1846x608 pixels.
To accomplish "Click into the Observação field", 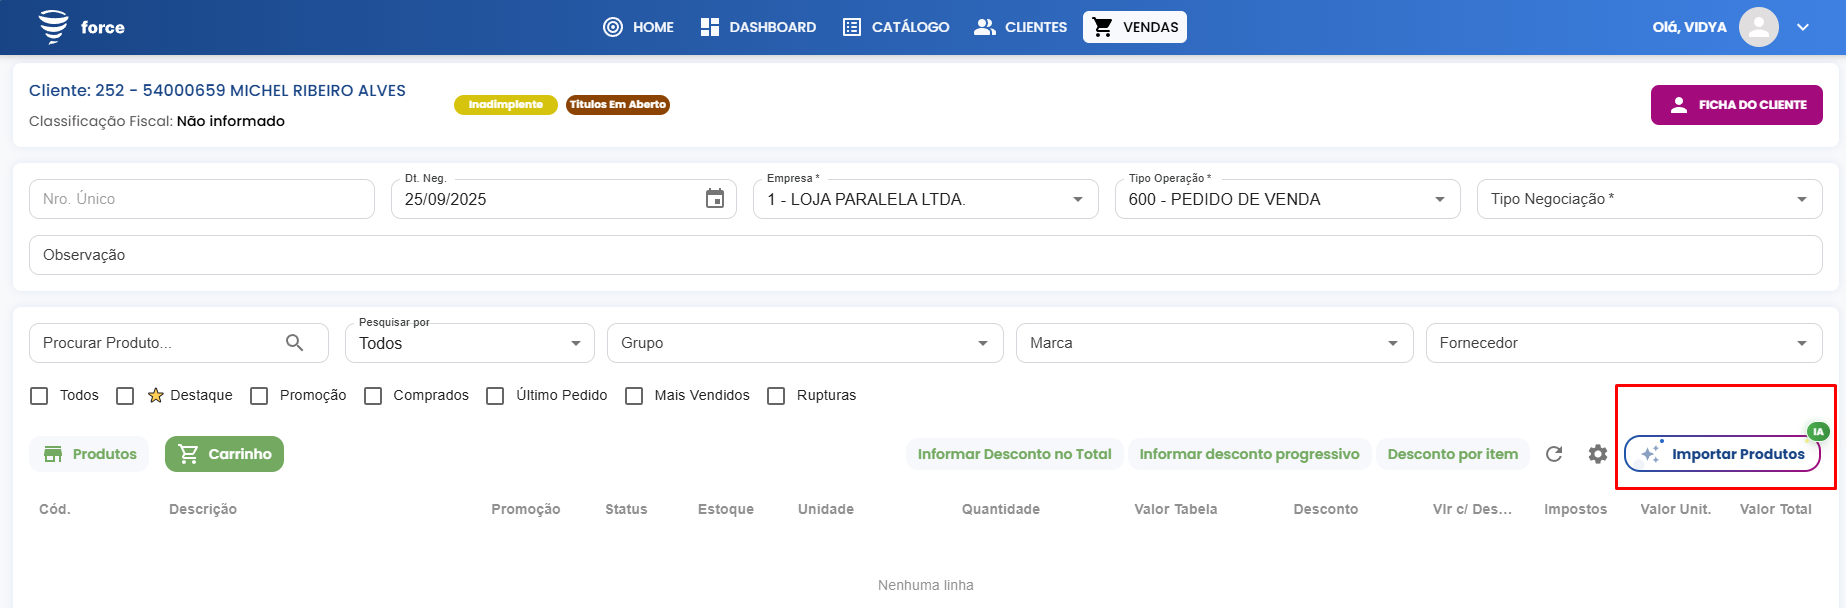I will click(x=926, y=255).
